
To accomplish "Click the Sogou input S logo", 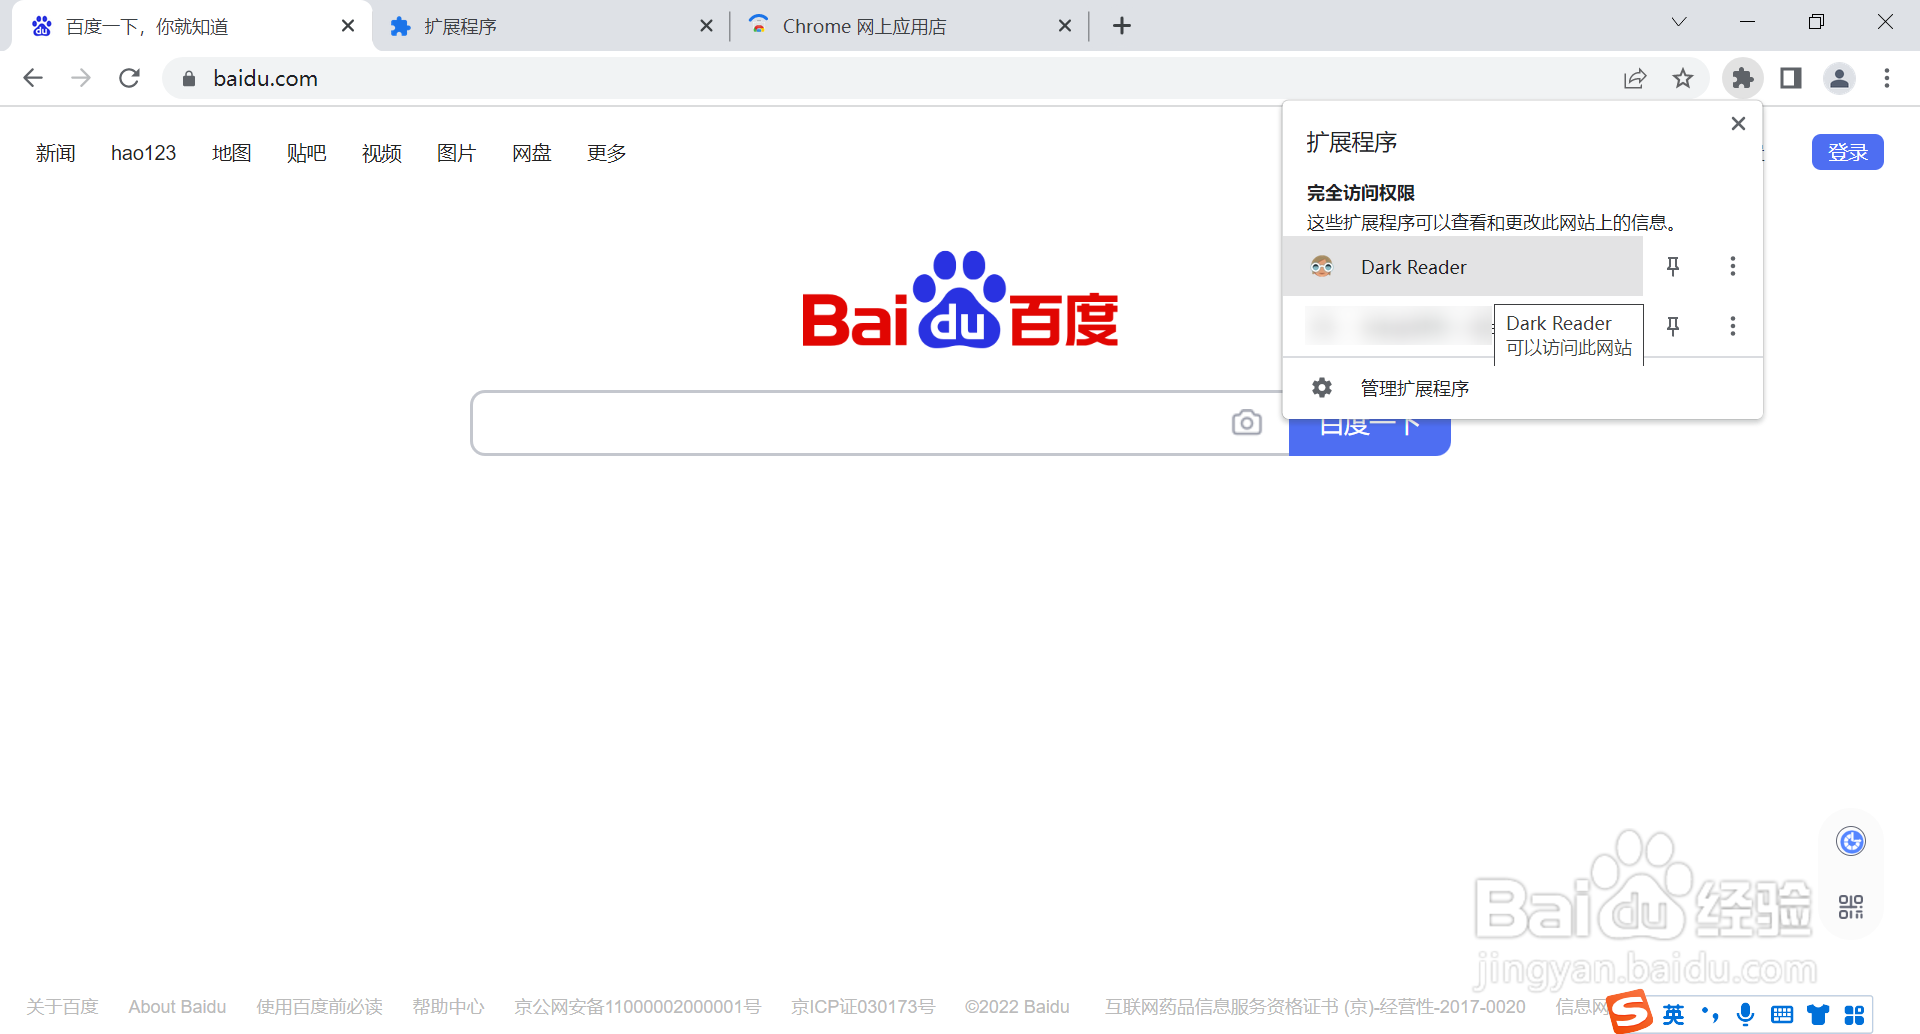I will pyautogui.click(x=1630, y=1011).
